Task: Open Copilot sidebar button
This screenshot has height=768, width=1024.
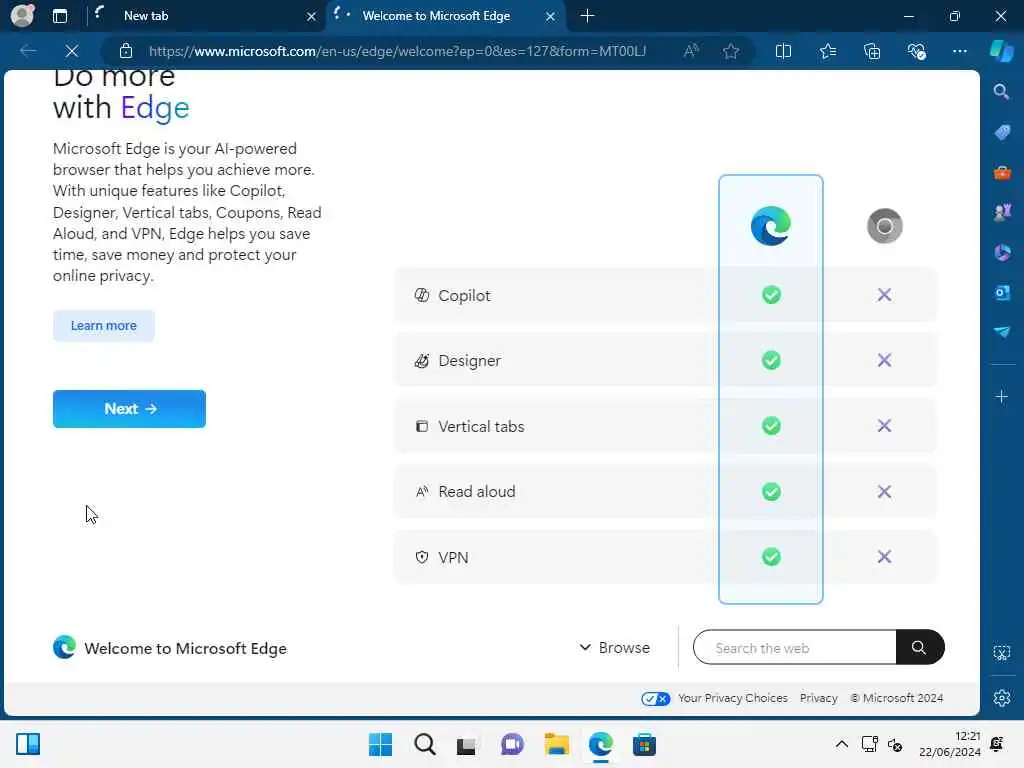Action: tap(1001, 51)
